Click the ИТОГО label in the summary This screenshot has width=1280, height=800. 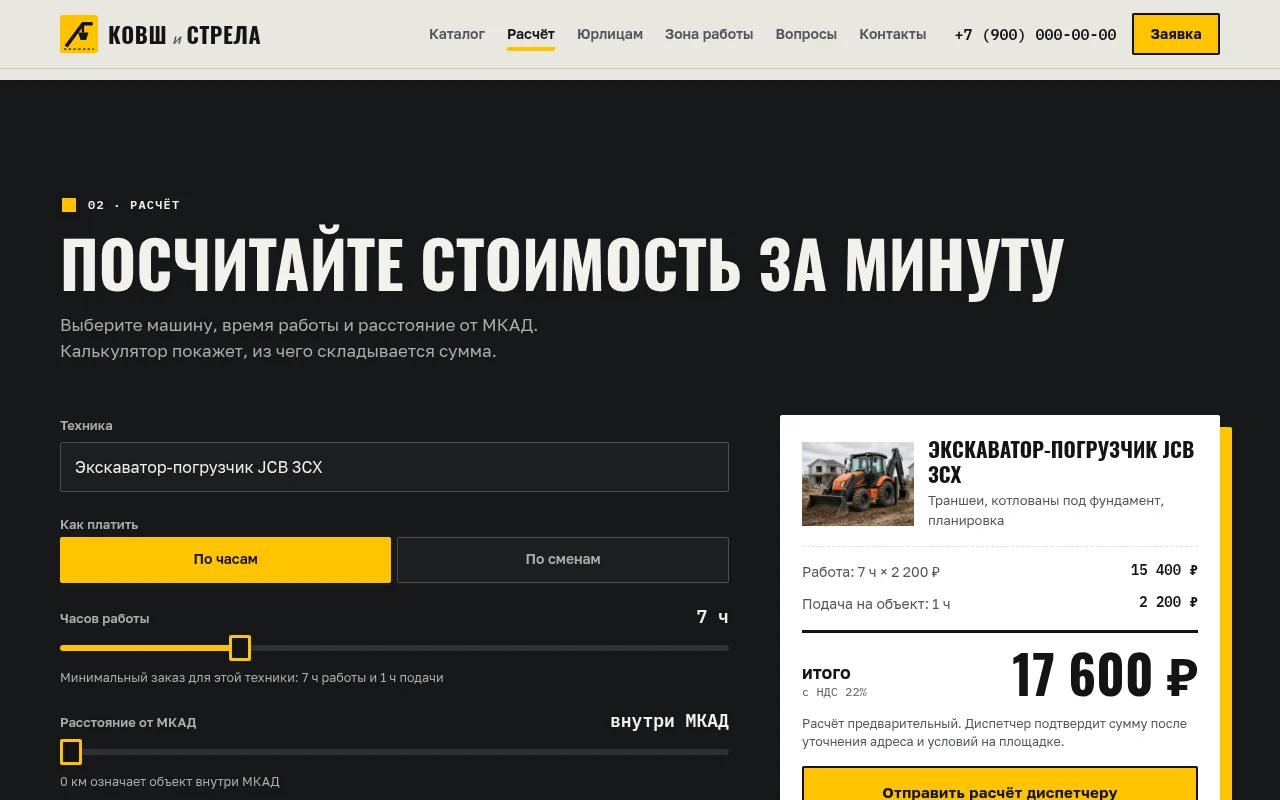826,673
